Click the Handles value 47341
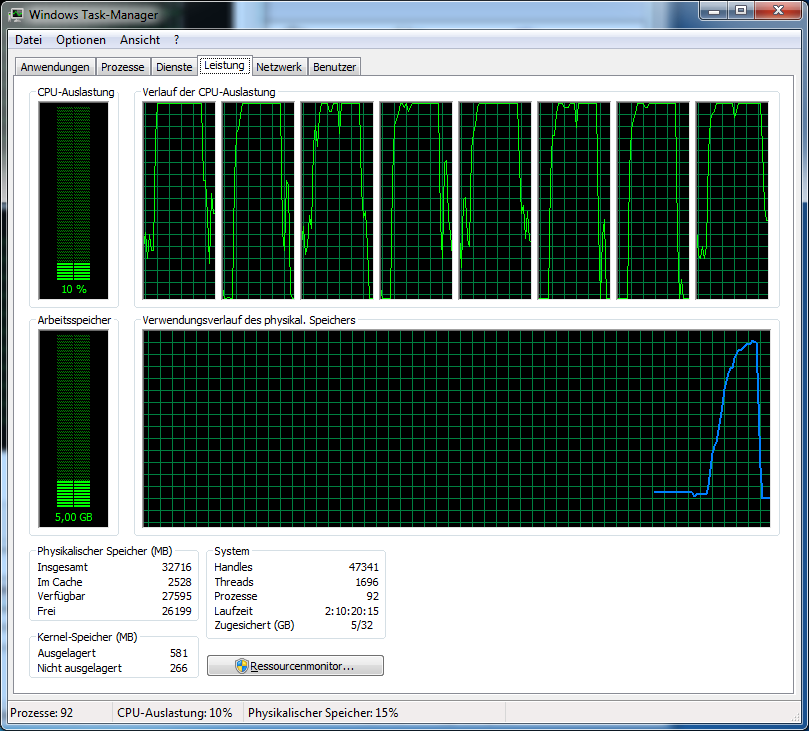 [x=364, y=567]
